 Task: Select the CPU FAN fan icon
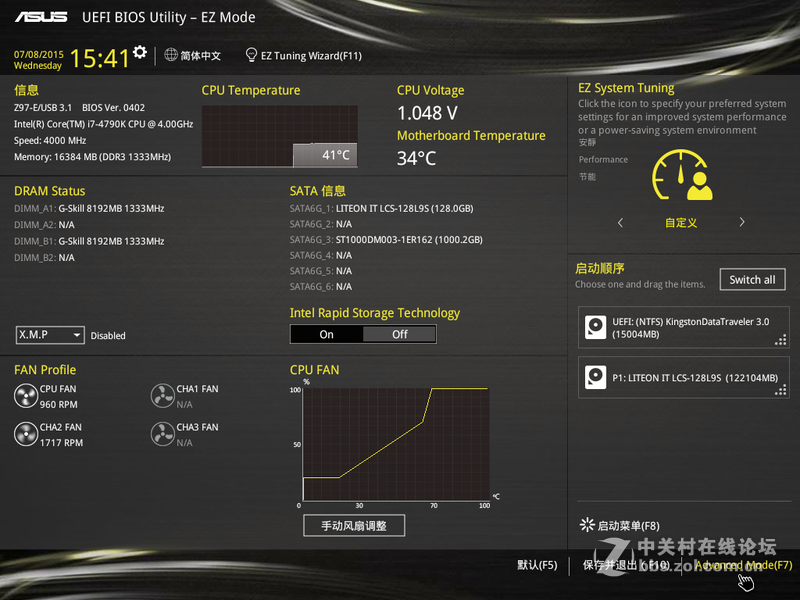pos(25,395)
